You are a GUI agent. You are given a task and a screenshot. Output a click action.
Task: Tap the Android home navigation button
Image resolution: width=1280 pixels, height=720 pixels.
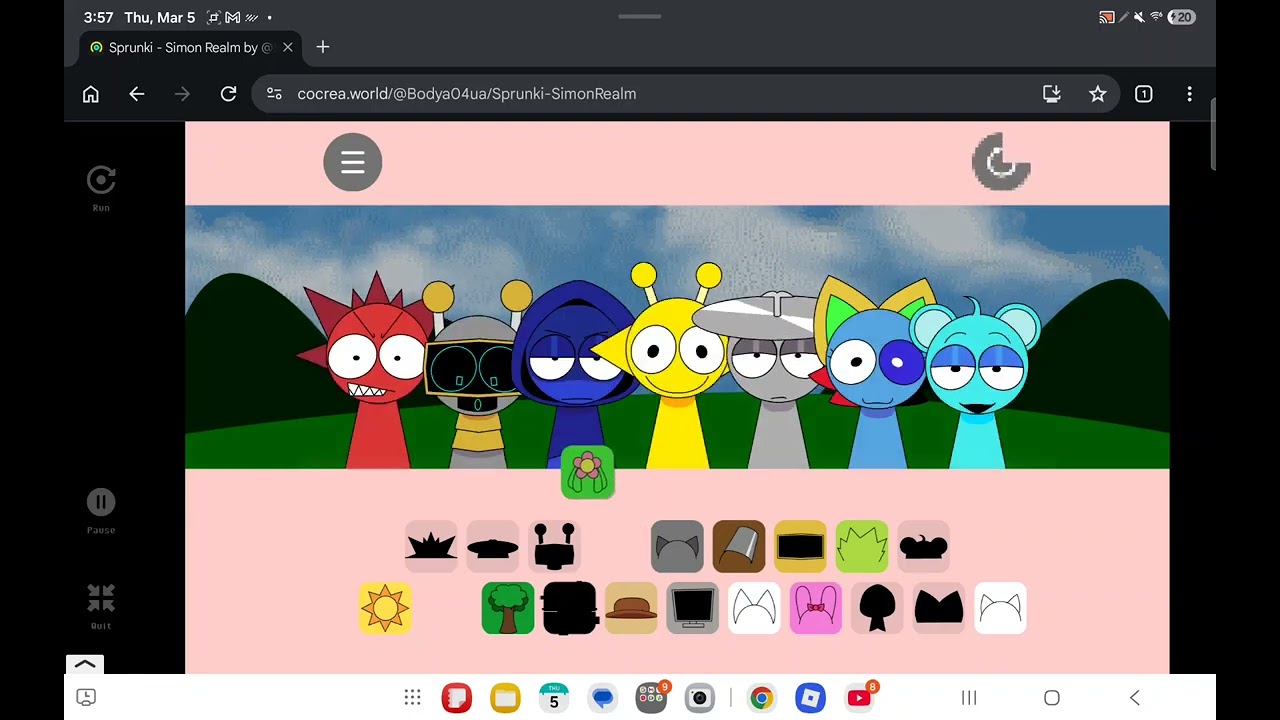coord(1052,698)
